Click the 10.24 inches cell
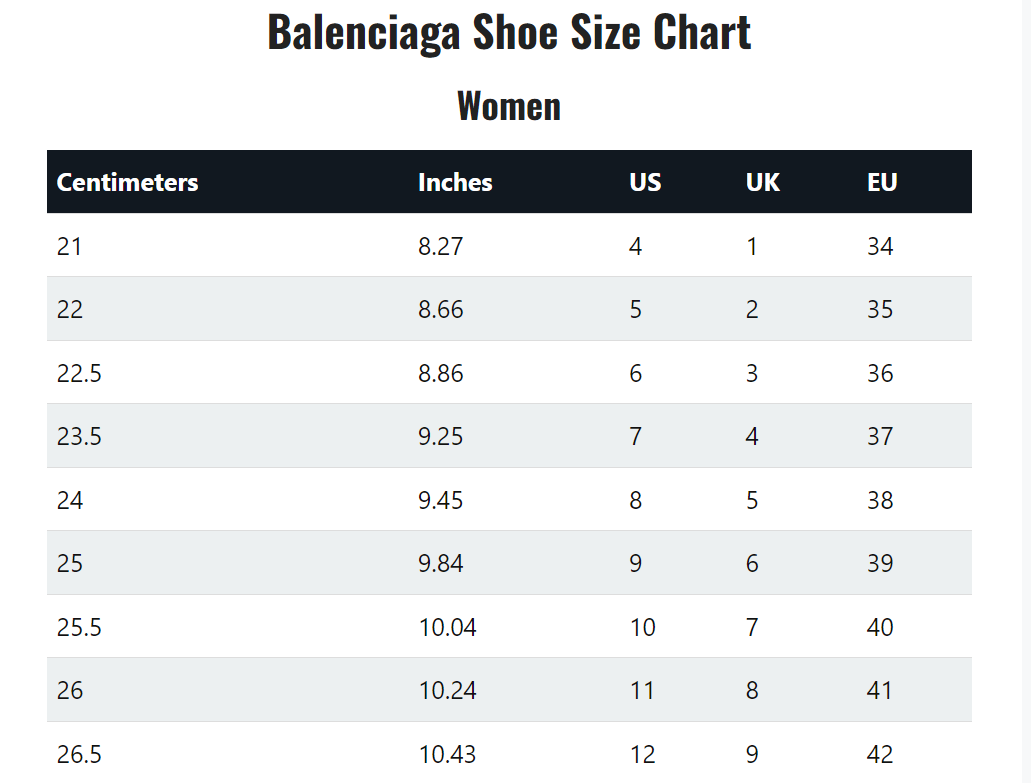 [x=447, y=690]
